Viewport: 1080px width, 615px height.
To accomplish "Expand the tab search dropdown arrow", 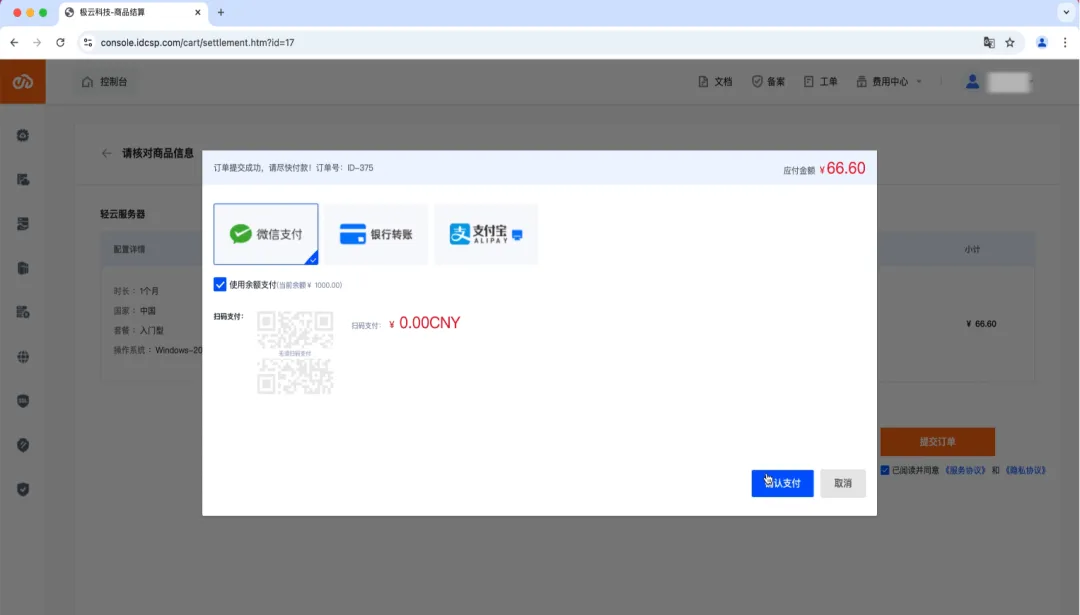I will [x=1066, y=12].
